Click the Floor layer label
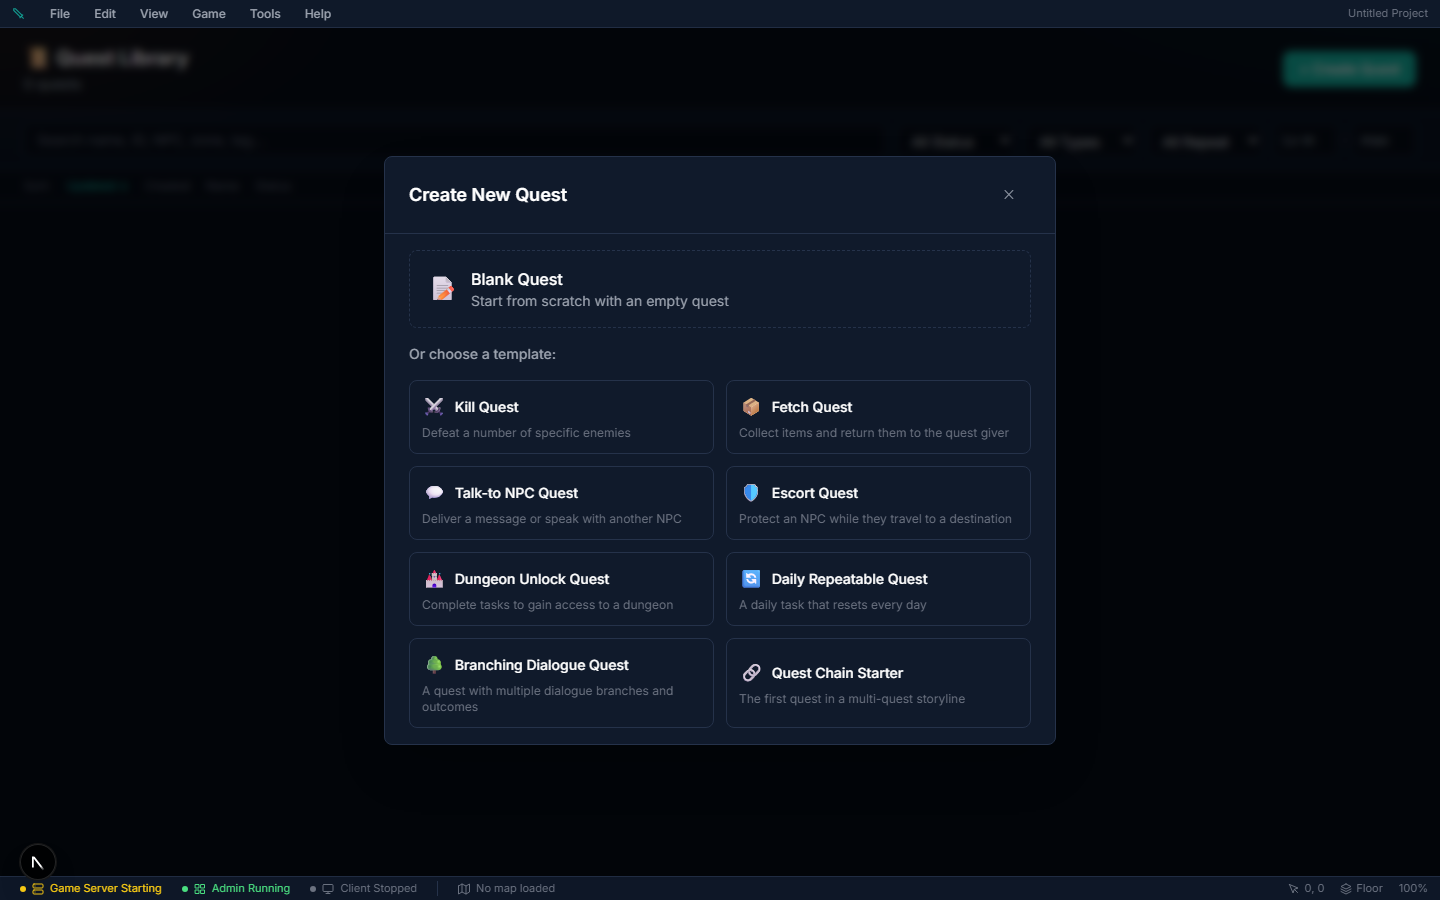The width and height of the screenshot is (1440, 900). [1369, 888]
